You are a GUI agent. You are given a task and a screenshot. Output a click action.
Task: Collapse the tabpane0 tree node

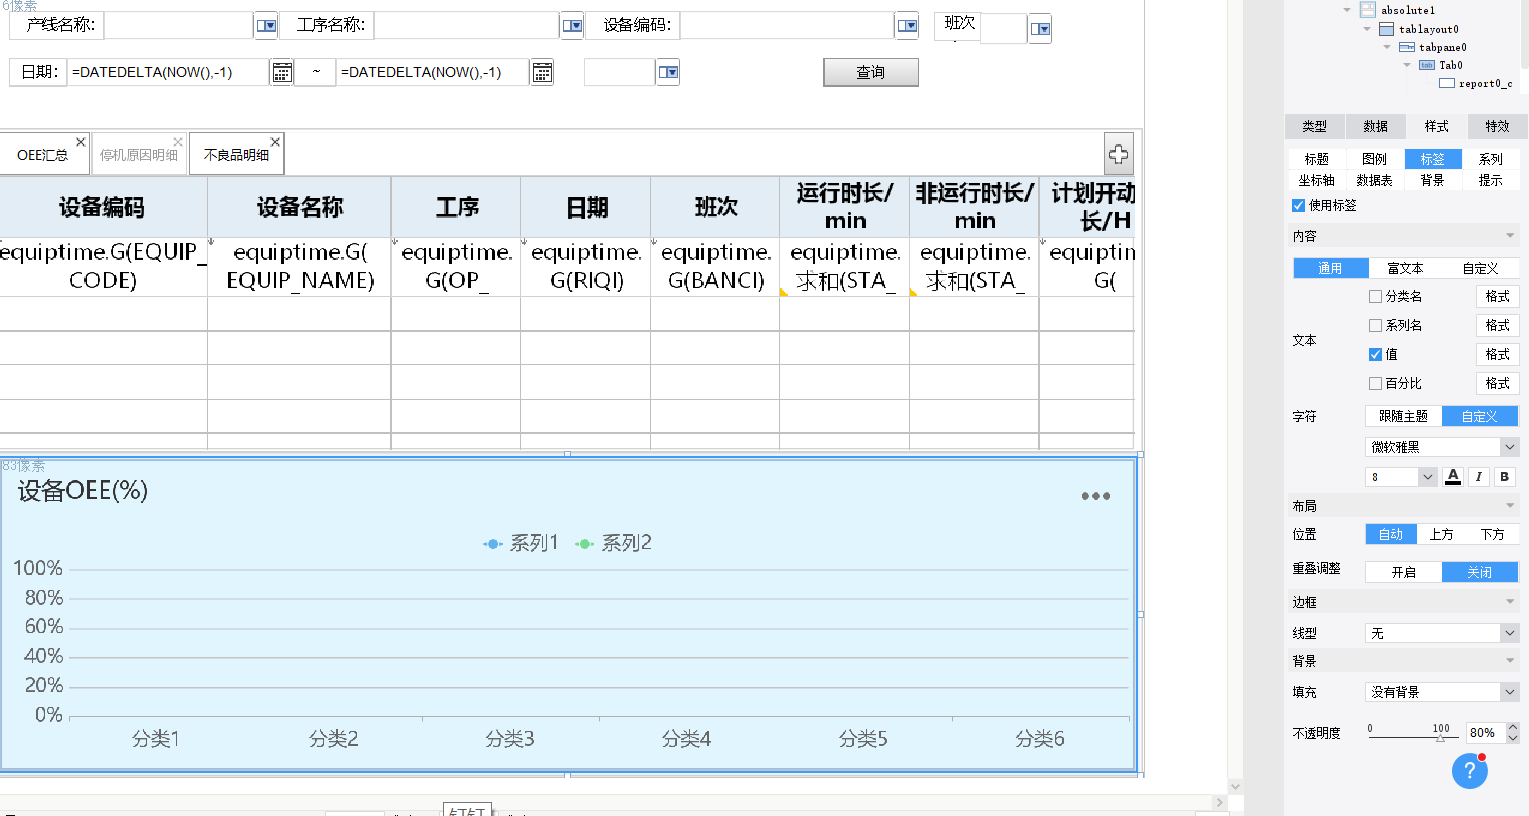pos(1387,47)
